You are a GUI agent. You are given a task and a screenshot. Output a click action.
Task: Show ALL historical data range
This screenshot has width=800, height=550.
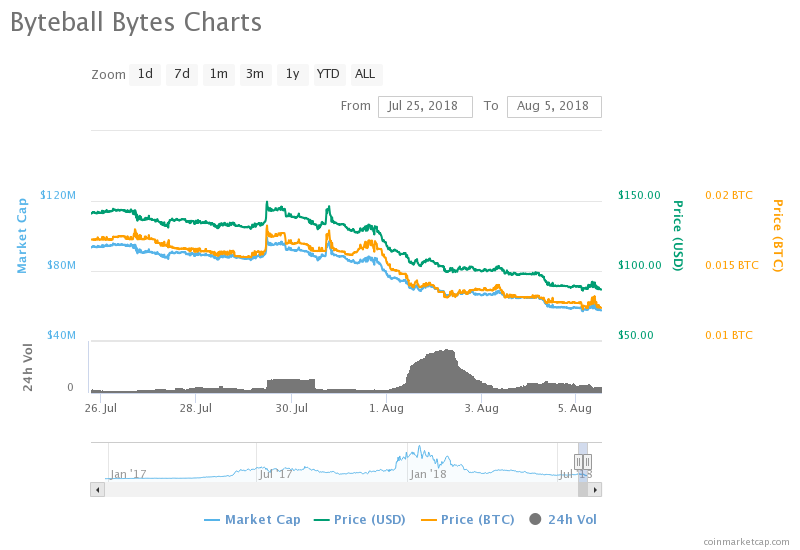point(365,74)
